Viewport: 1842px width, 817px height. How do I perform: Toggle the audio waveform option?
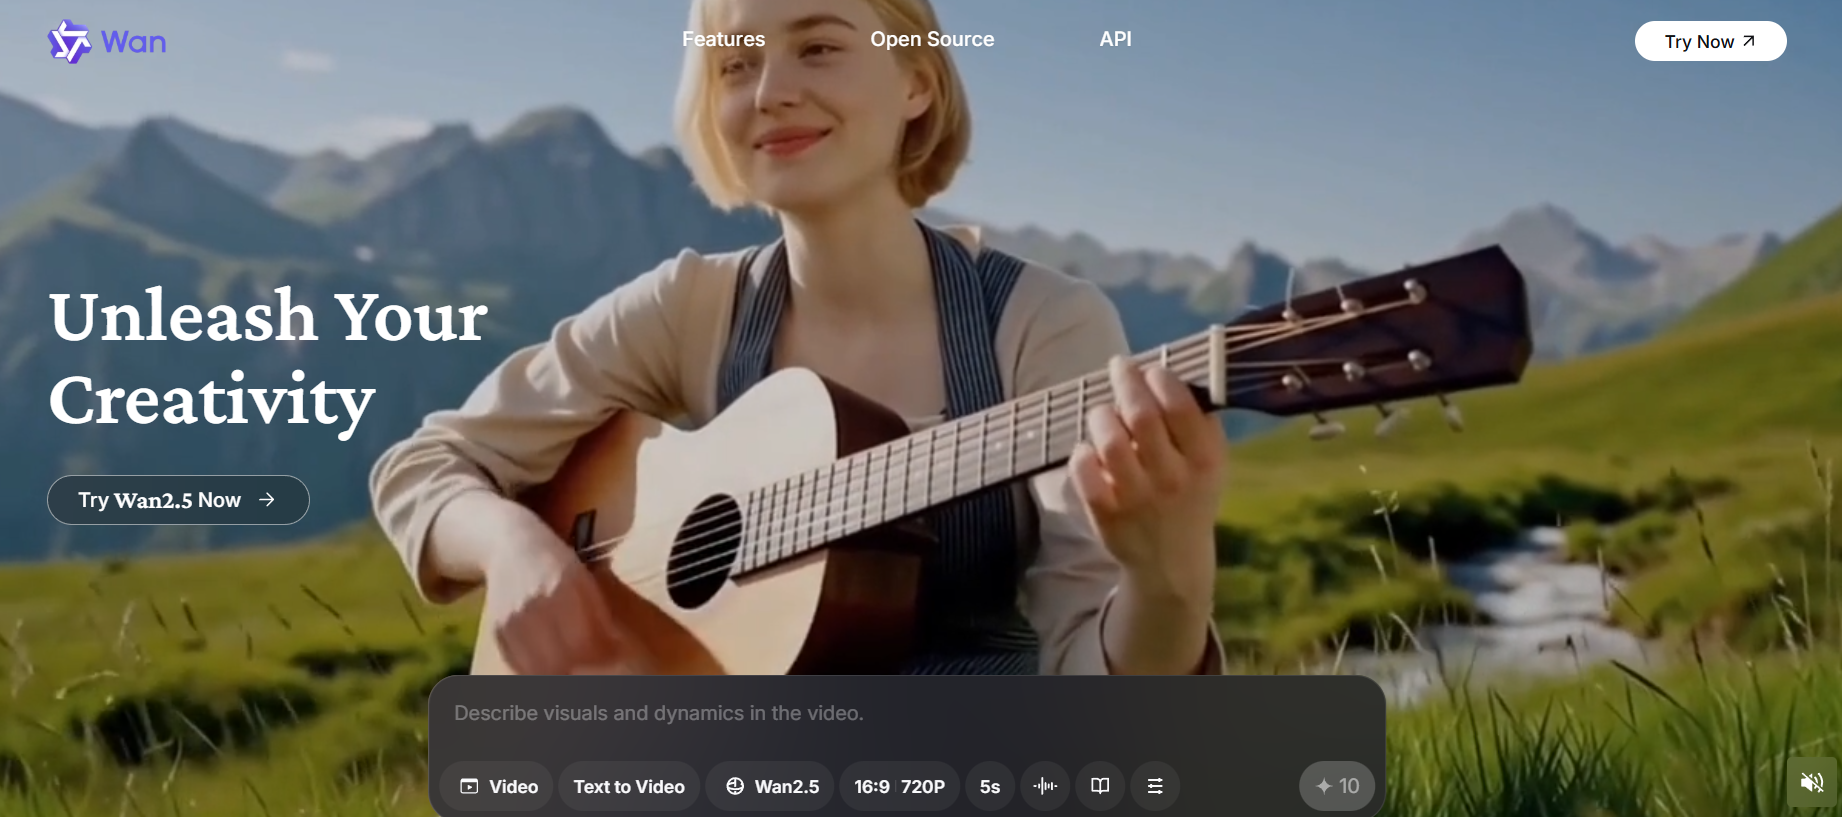[x=1045, y=786]
